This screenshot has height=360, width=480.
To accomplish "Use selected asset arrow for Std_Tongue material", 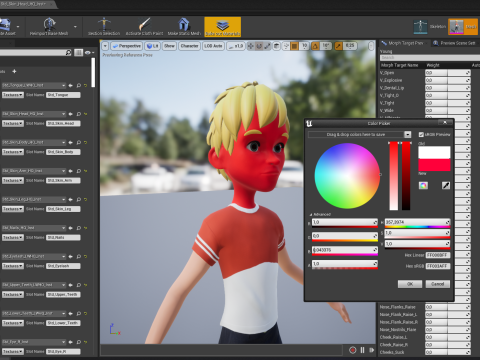I will pyautogui.click(x=71, y=85).
